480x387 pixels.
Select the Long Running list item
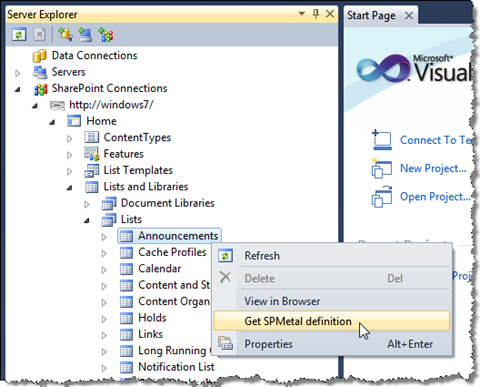point(175,351)
